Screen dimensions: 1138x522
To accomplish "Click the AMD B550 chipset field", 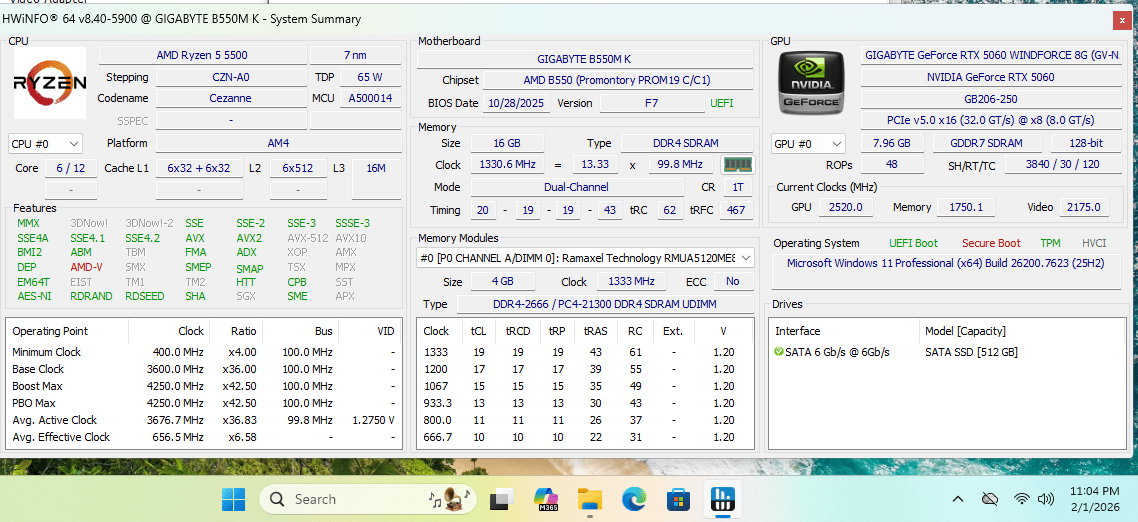I will tap(618, 80).
